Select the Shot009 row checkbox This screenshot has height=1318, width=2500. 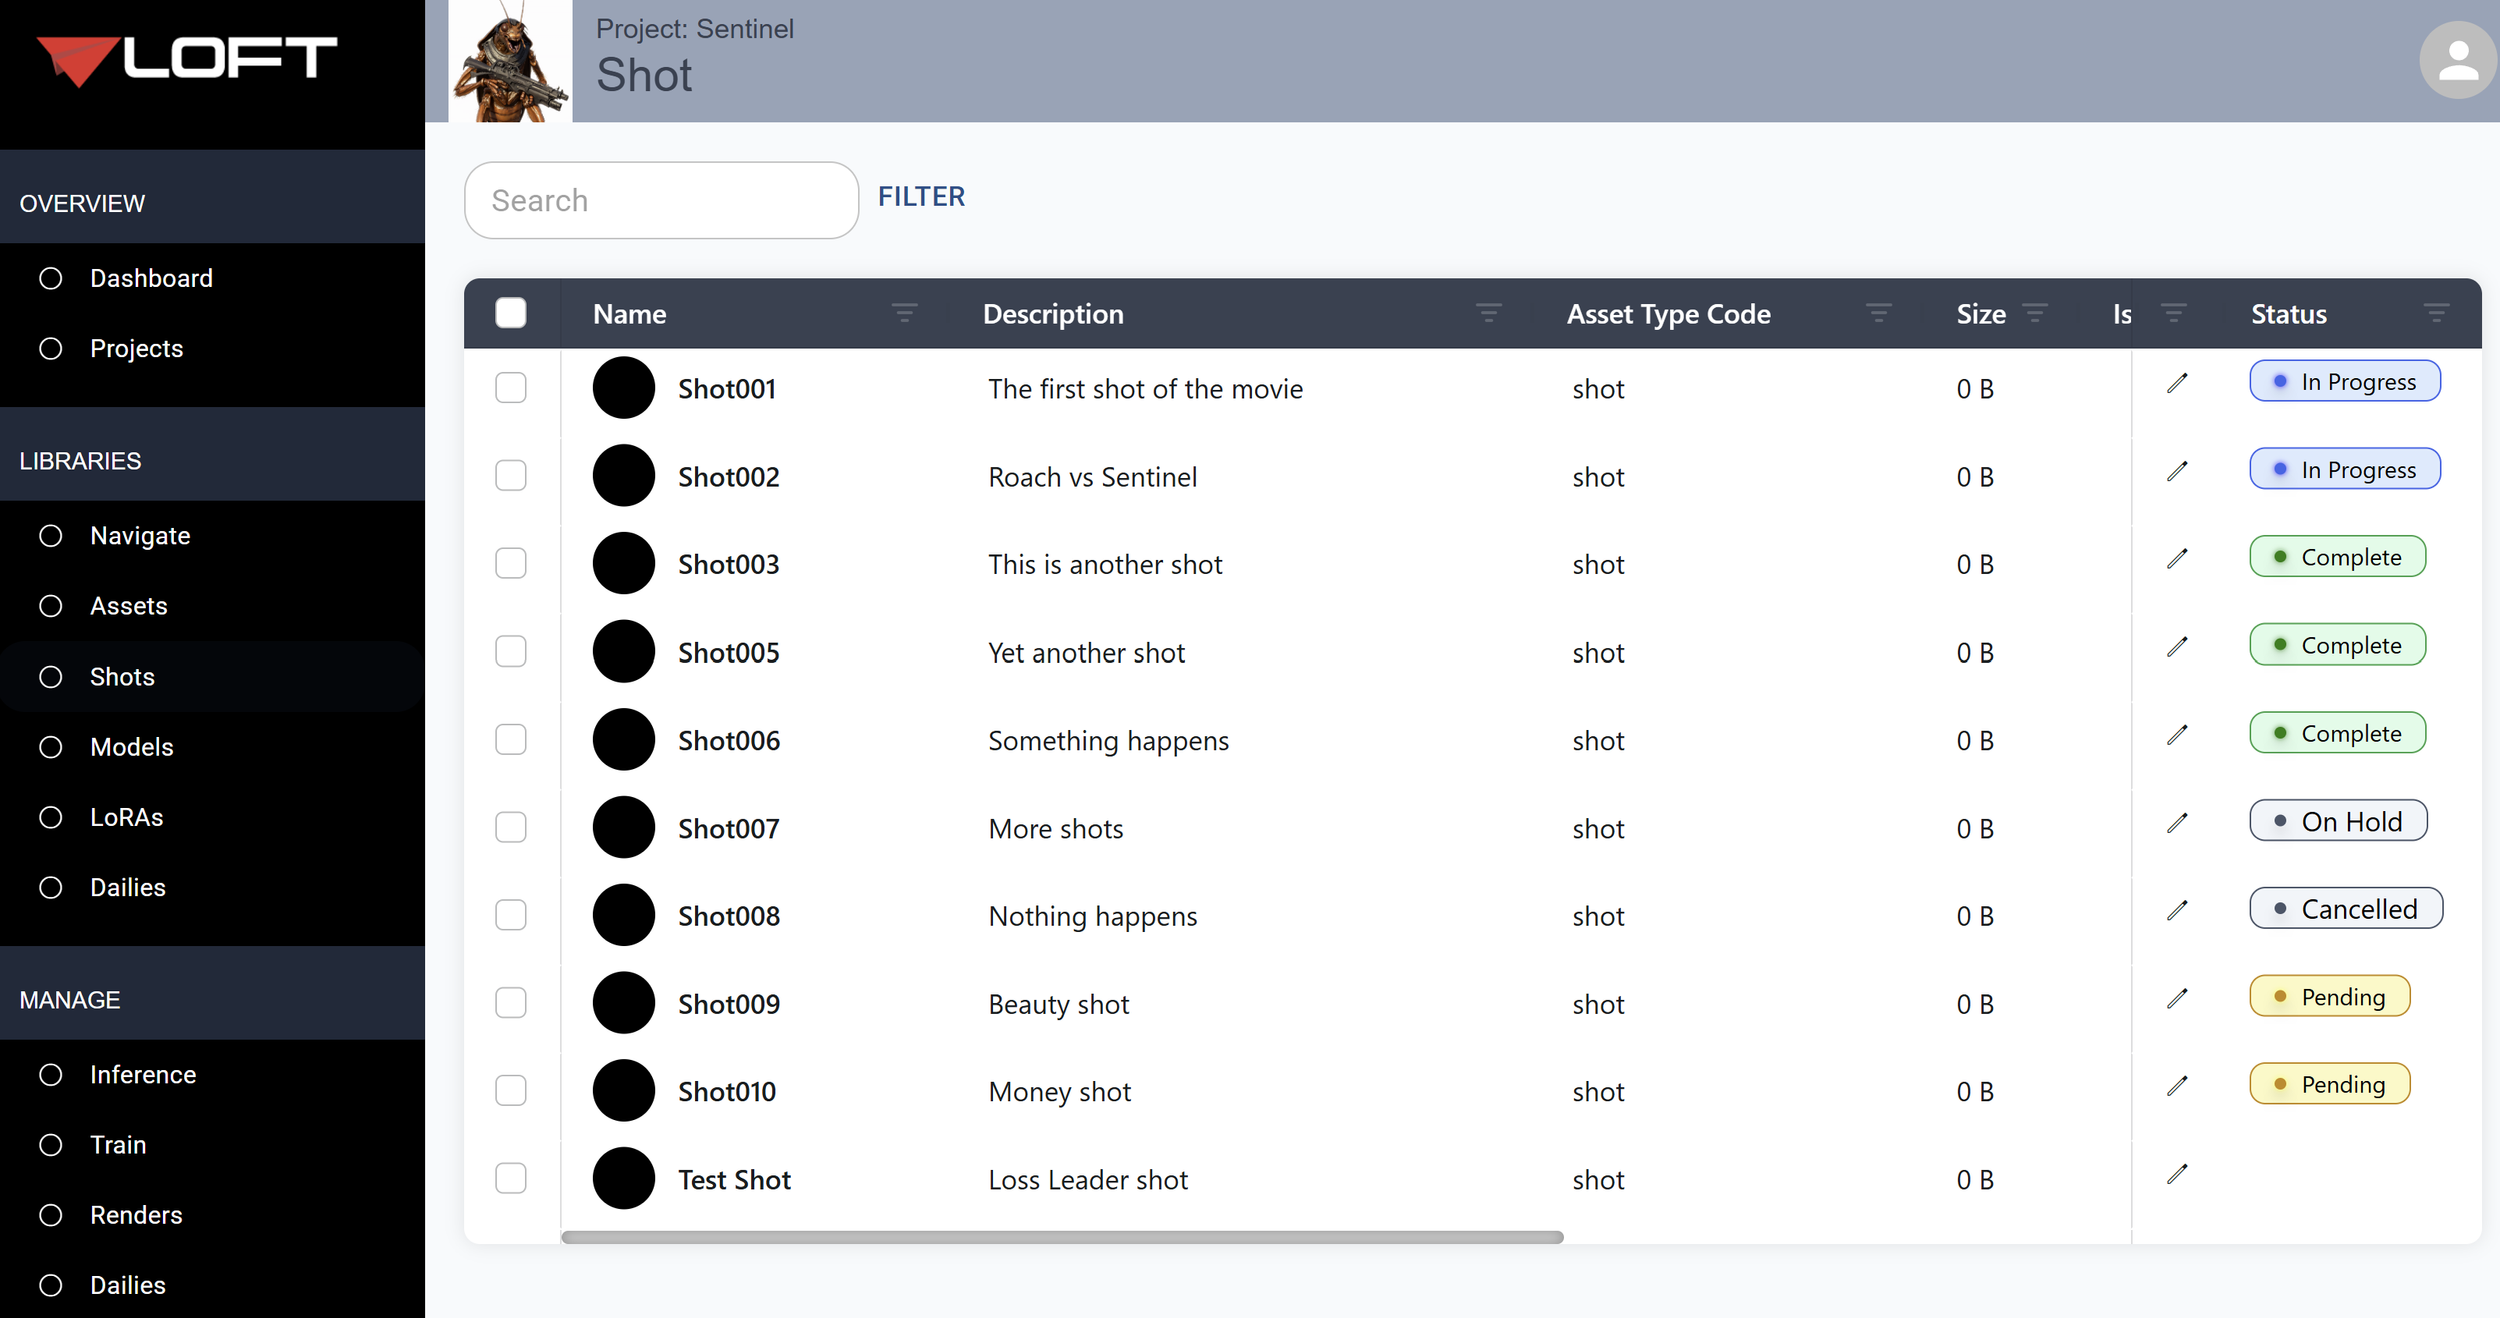511,1003
